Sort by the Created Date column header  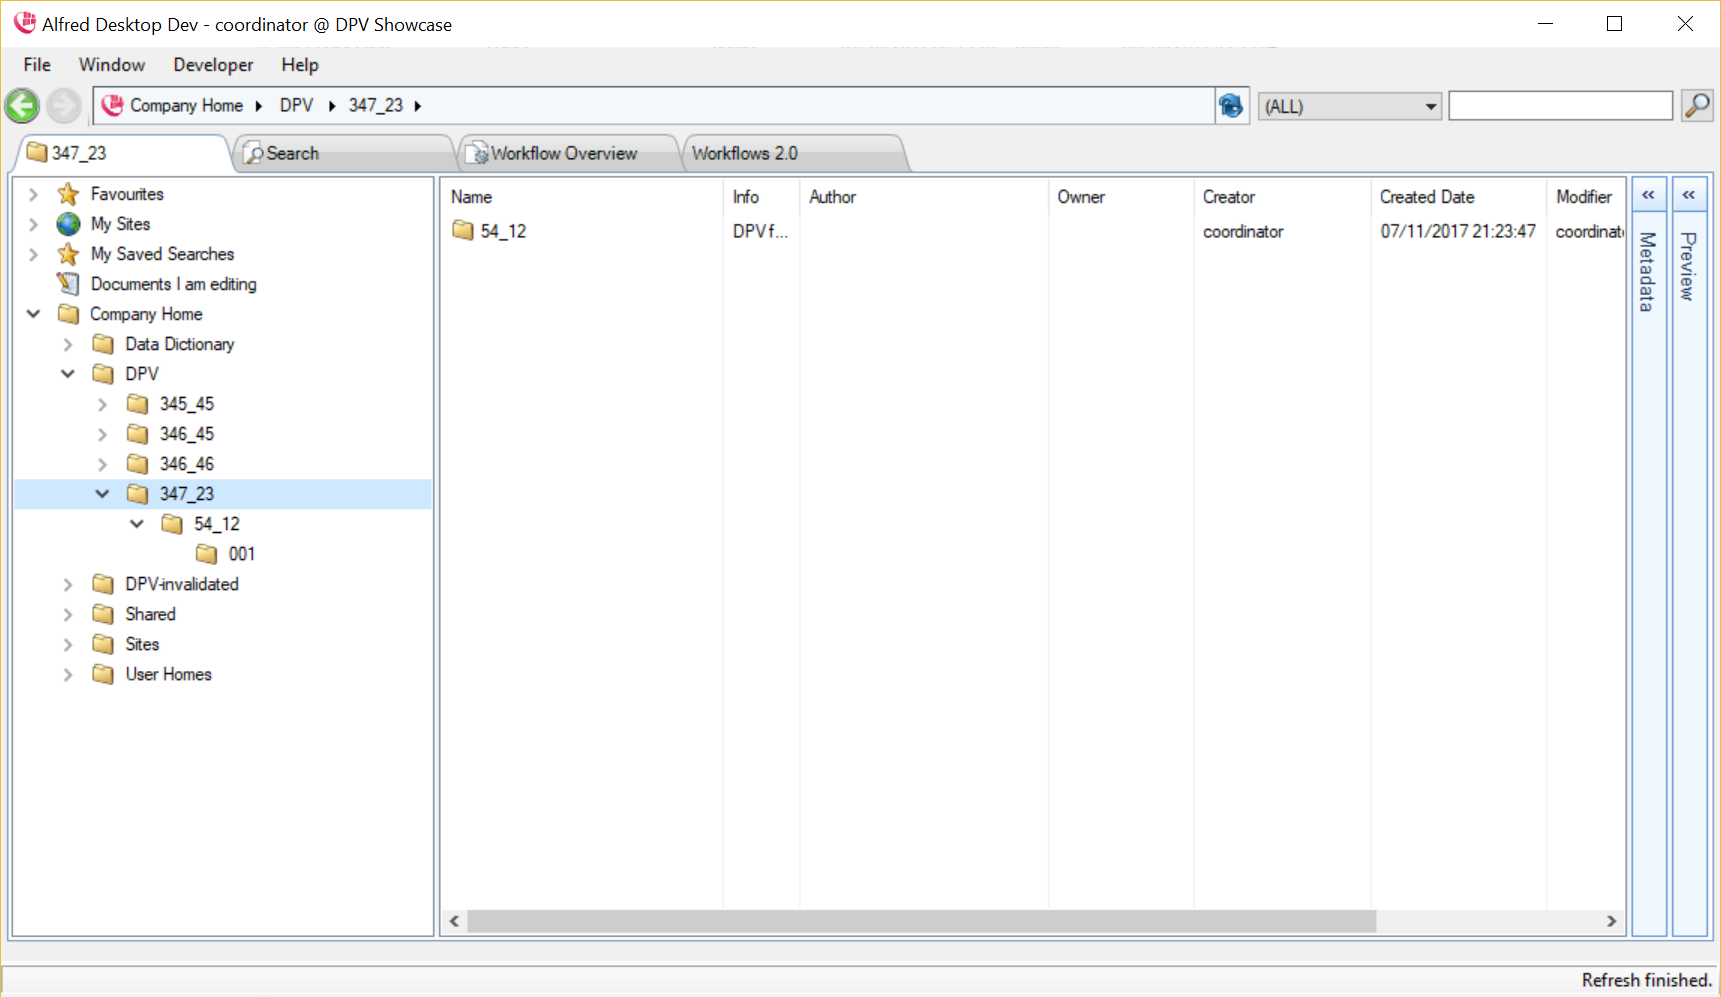click(1427, 197)
